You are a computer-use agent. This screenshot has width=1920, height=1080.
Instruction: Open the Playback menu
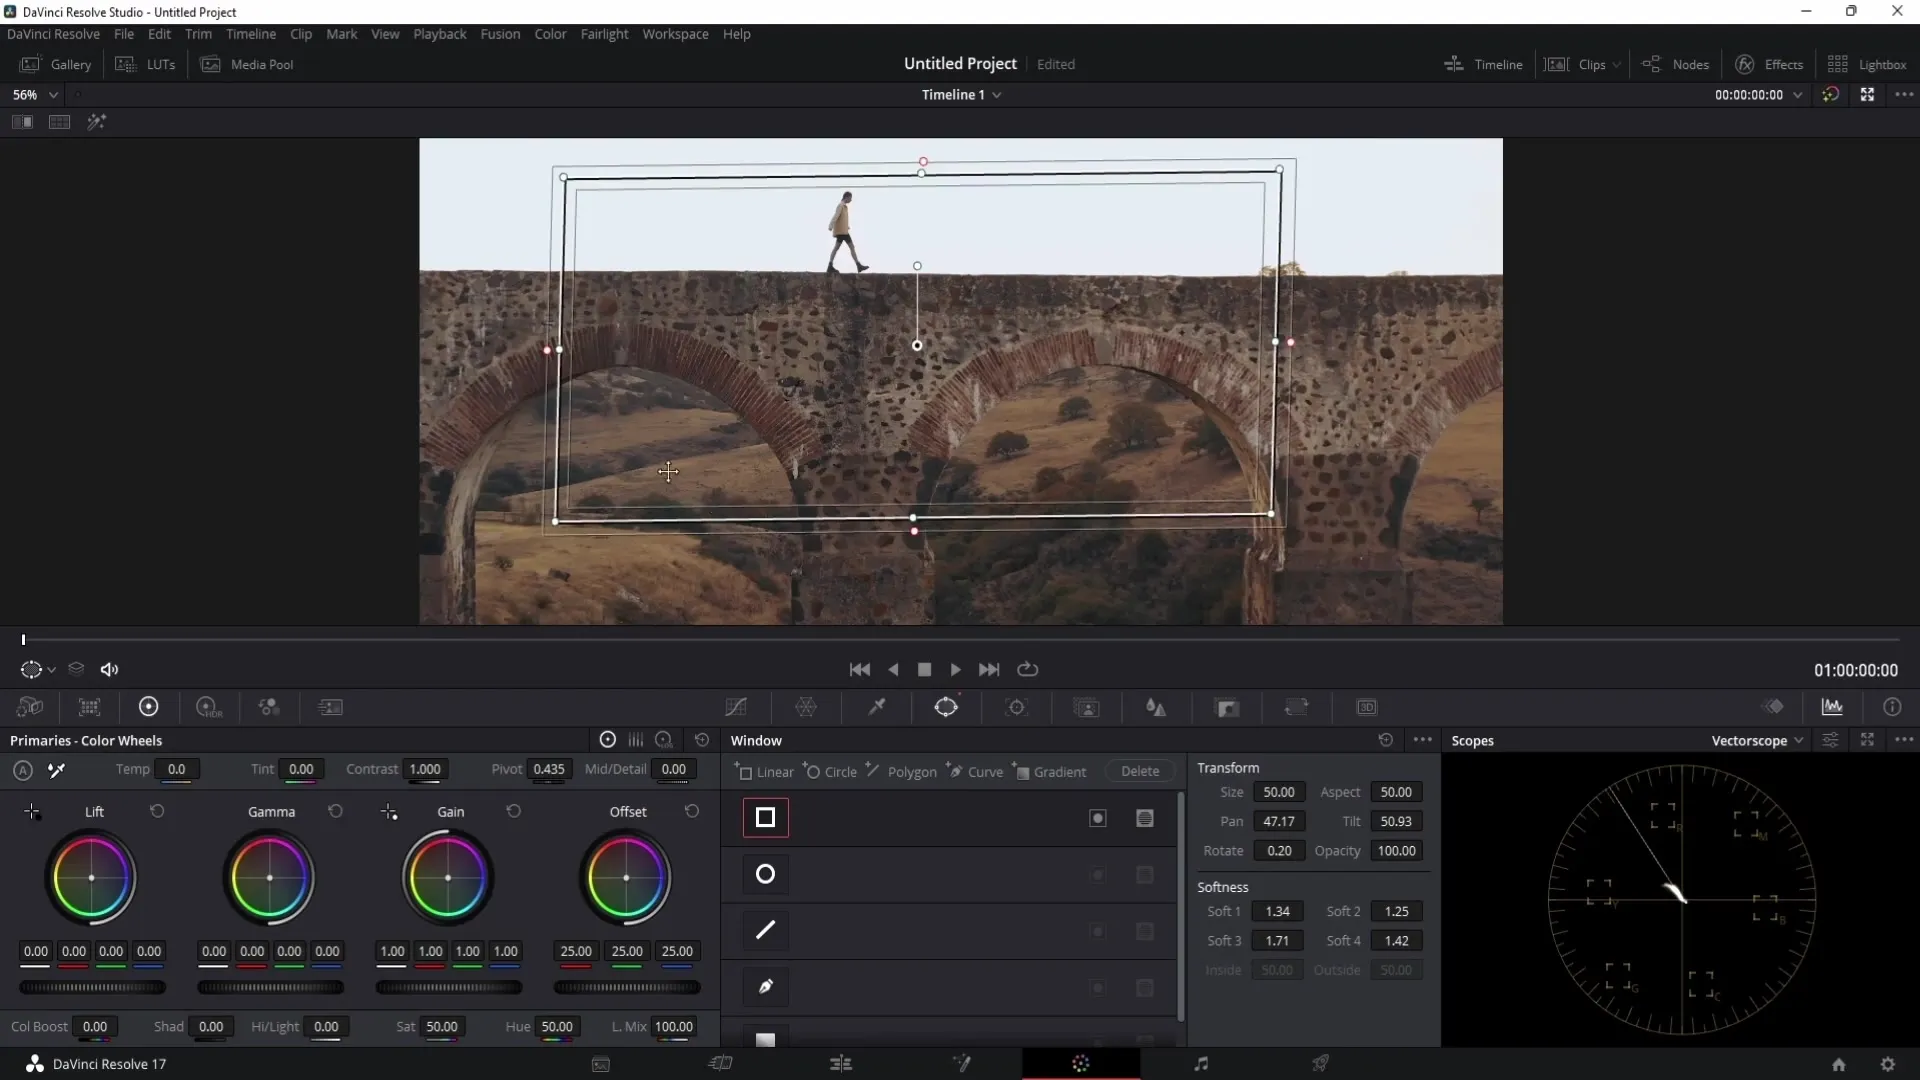click(x=439, y=33)
